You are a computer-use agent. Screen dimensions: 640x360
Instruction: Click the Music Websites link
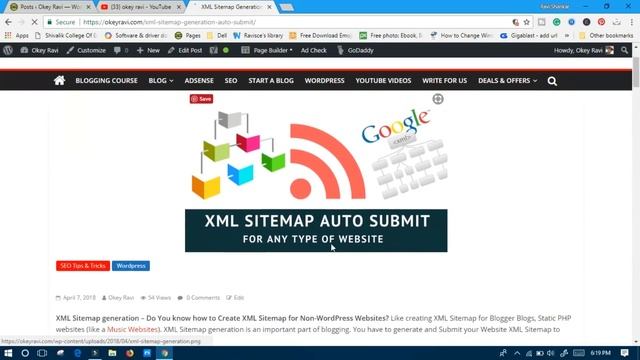coord(132,329)
